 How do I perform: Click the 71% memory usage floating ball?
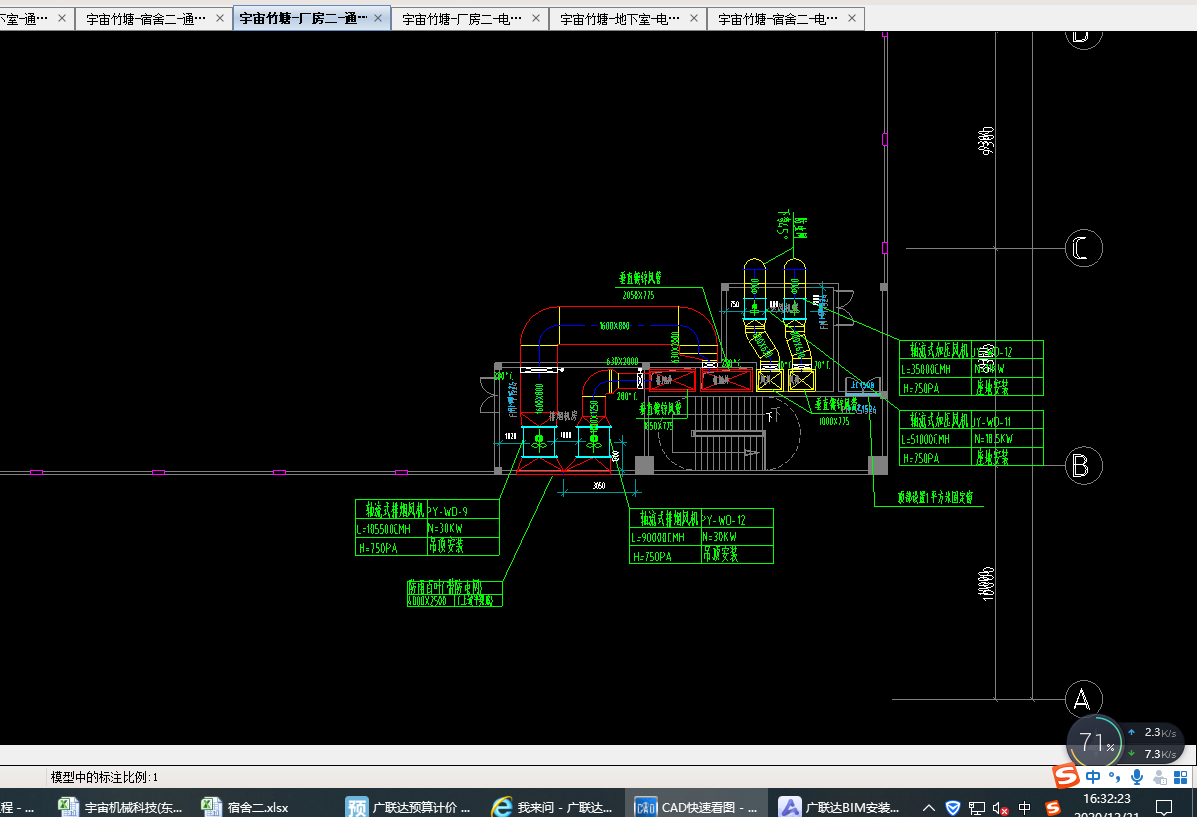(x=1095, y=741)
